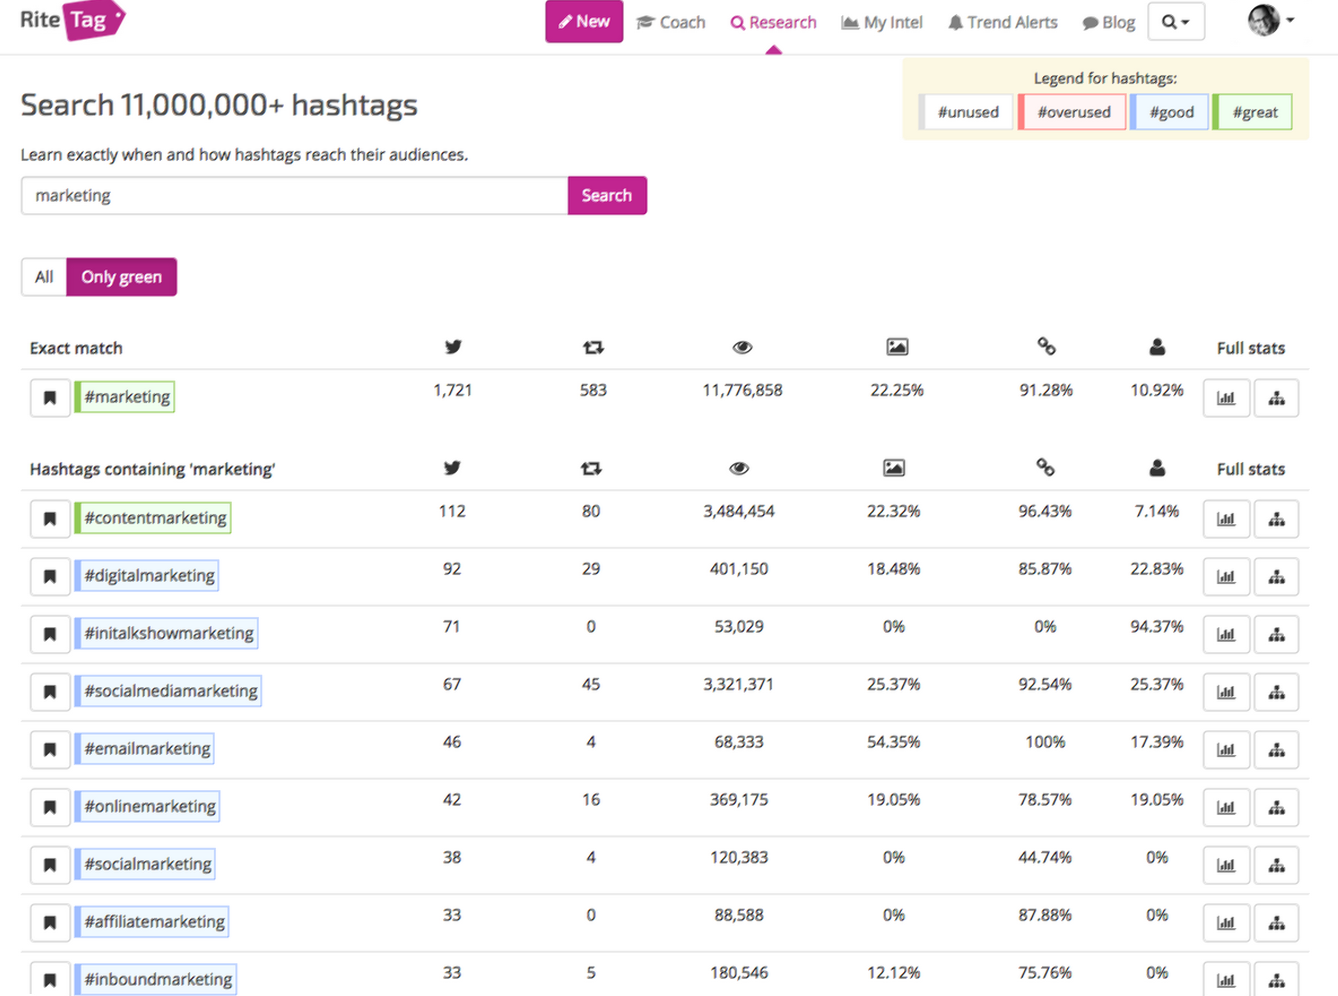Create a New post
The height and width of the screenshot is (996, 1338).
pos(584,22)
